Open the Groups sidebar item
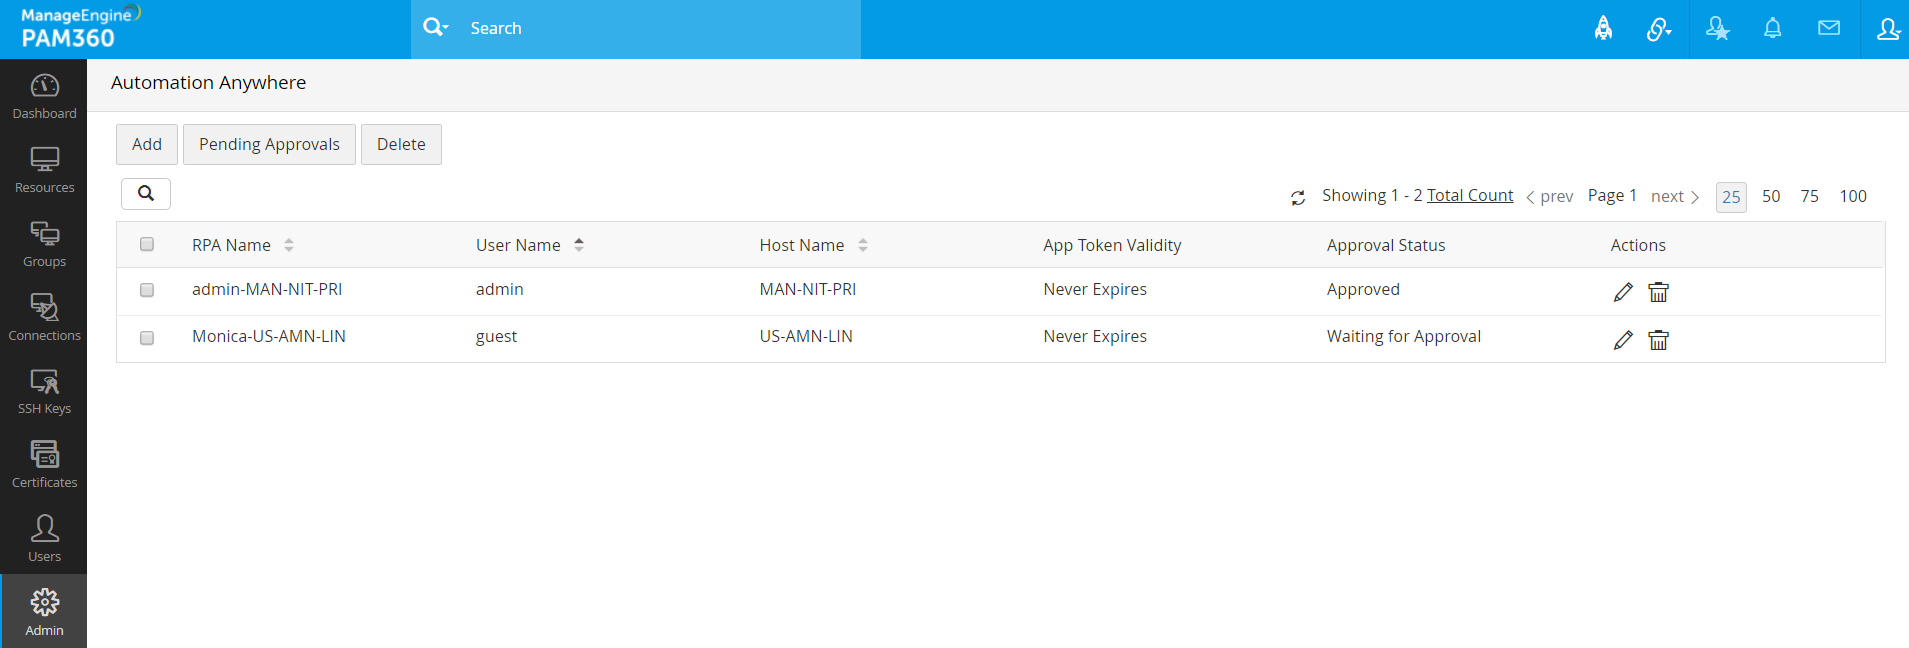Image resolution: width=1909 pixels, height=648 pixels. point(44,245)
